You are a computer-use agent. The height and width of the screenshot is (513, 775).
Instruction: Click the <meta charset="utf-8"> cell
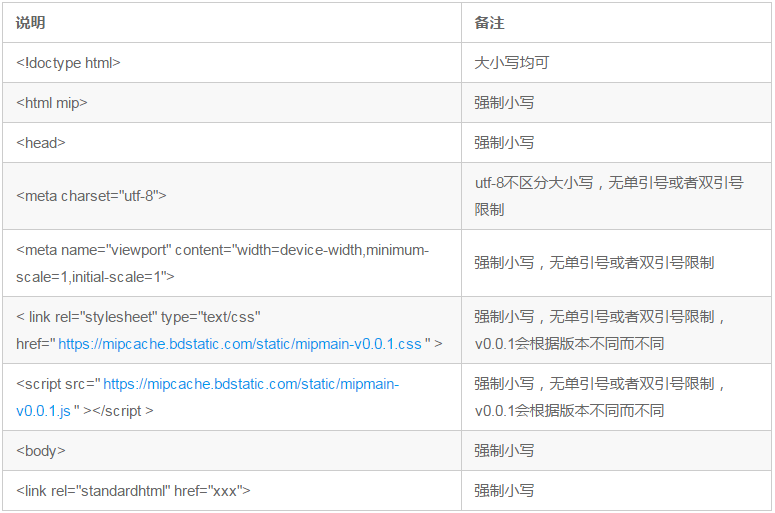[91, 196]
